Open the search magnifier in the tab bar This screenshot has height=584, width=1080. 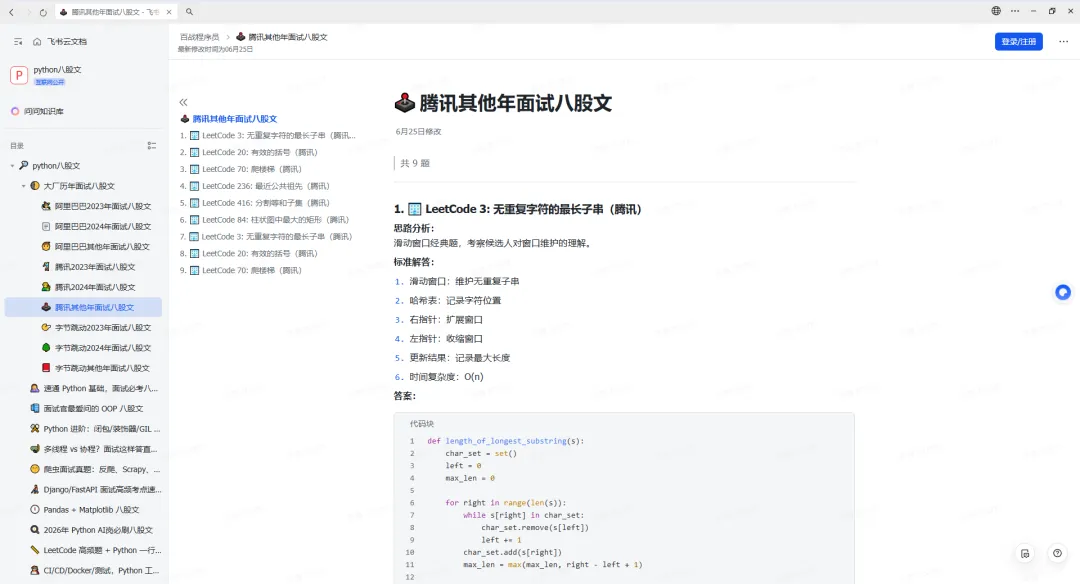[x=189, y=12]
